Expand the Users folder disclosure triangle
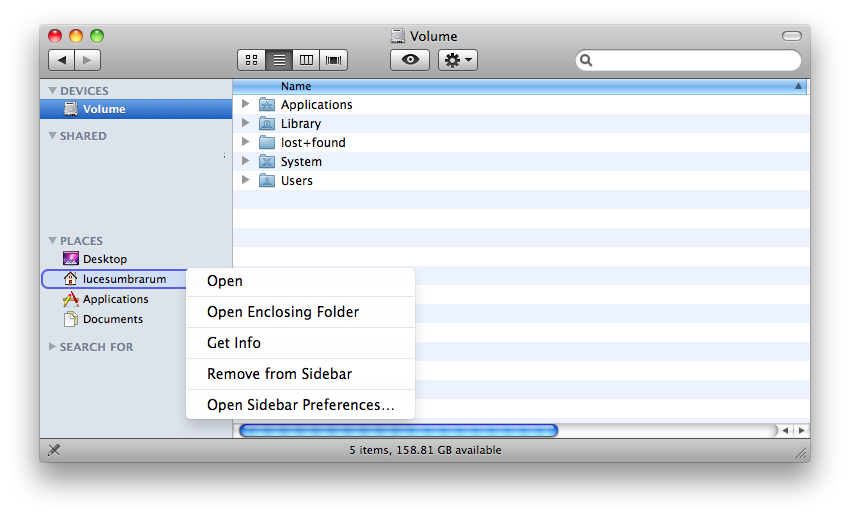The height and width of the screenshot is (517, 850). pyautogui.click(x=246, y=179)
